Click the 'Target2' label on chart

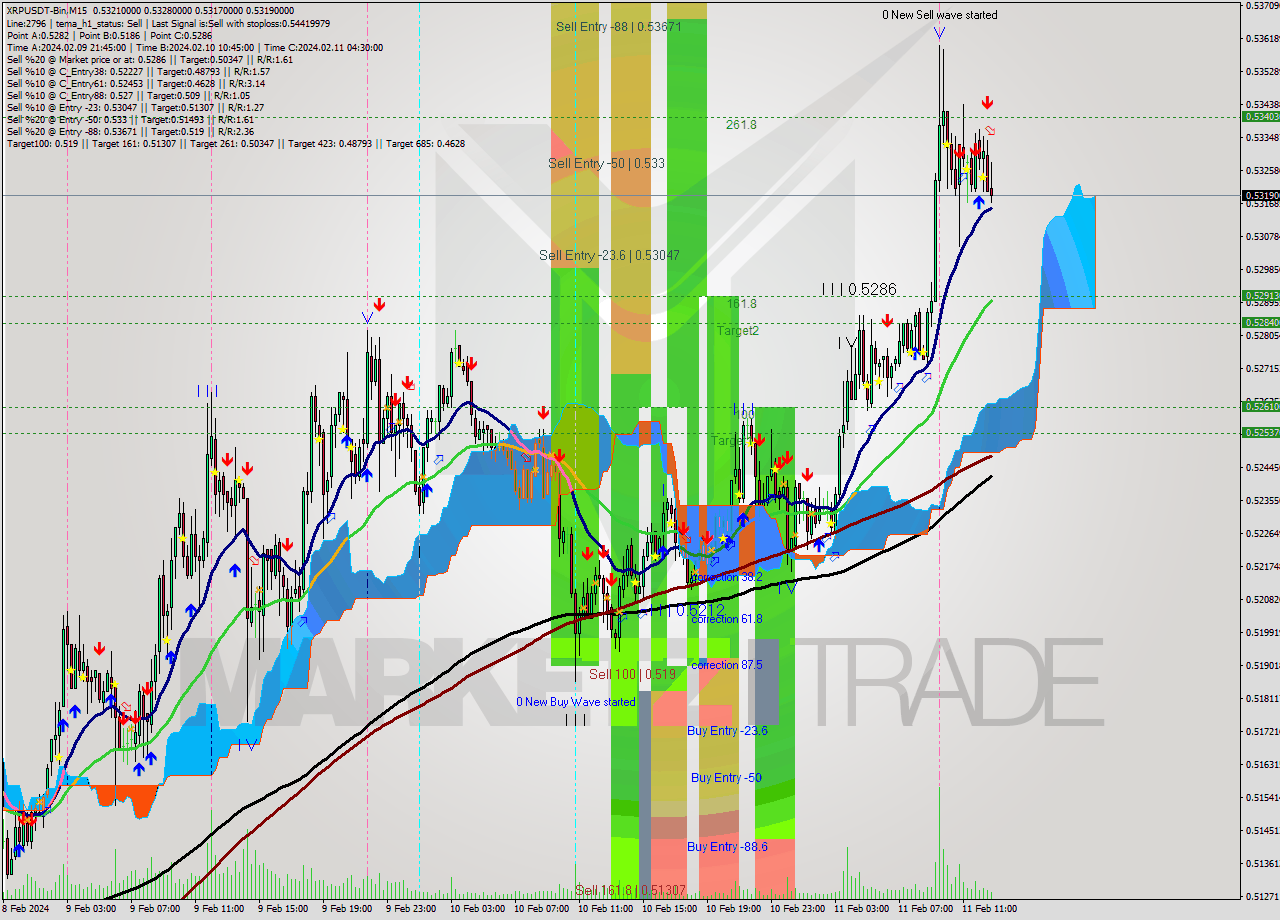pos(737,331)
